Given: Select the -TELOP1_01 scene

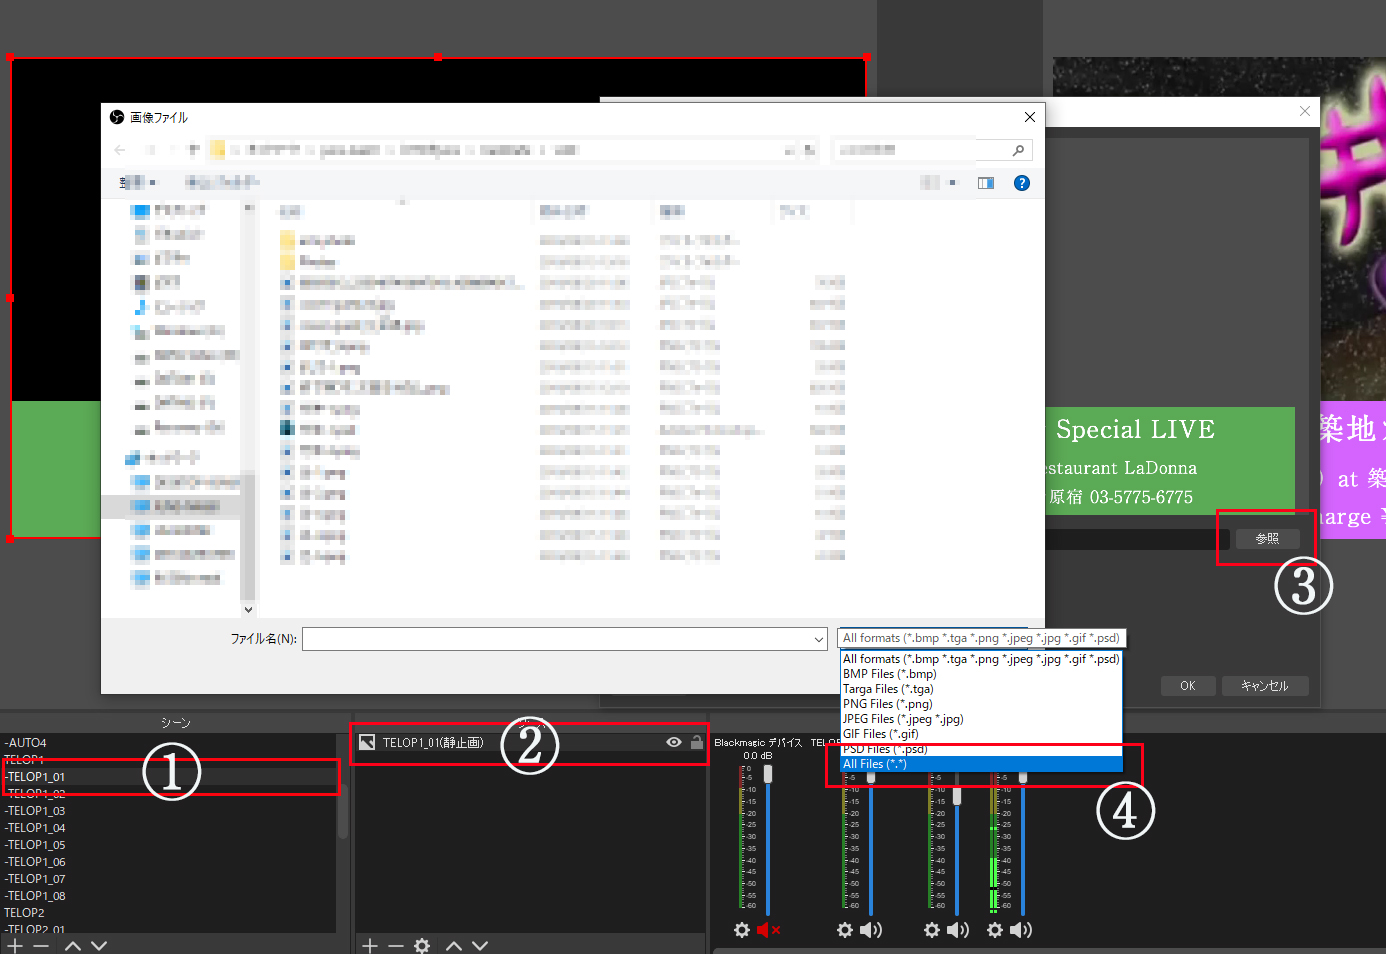Looking at the screenshot, I should 169,777.
